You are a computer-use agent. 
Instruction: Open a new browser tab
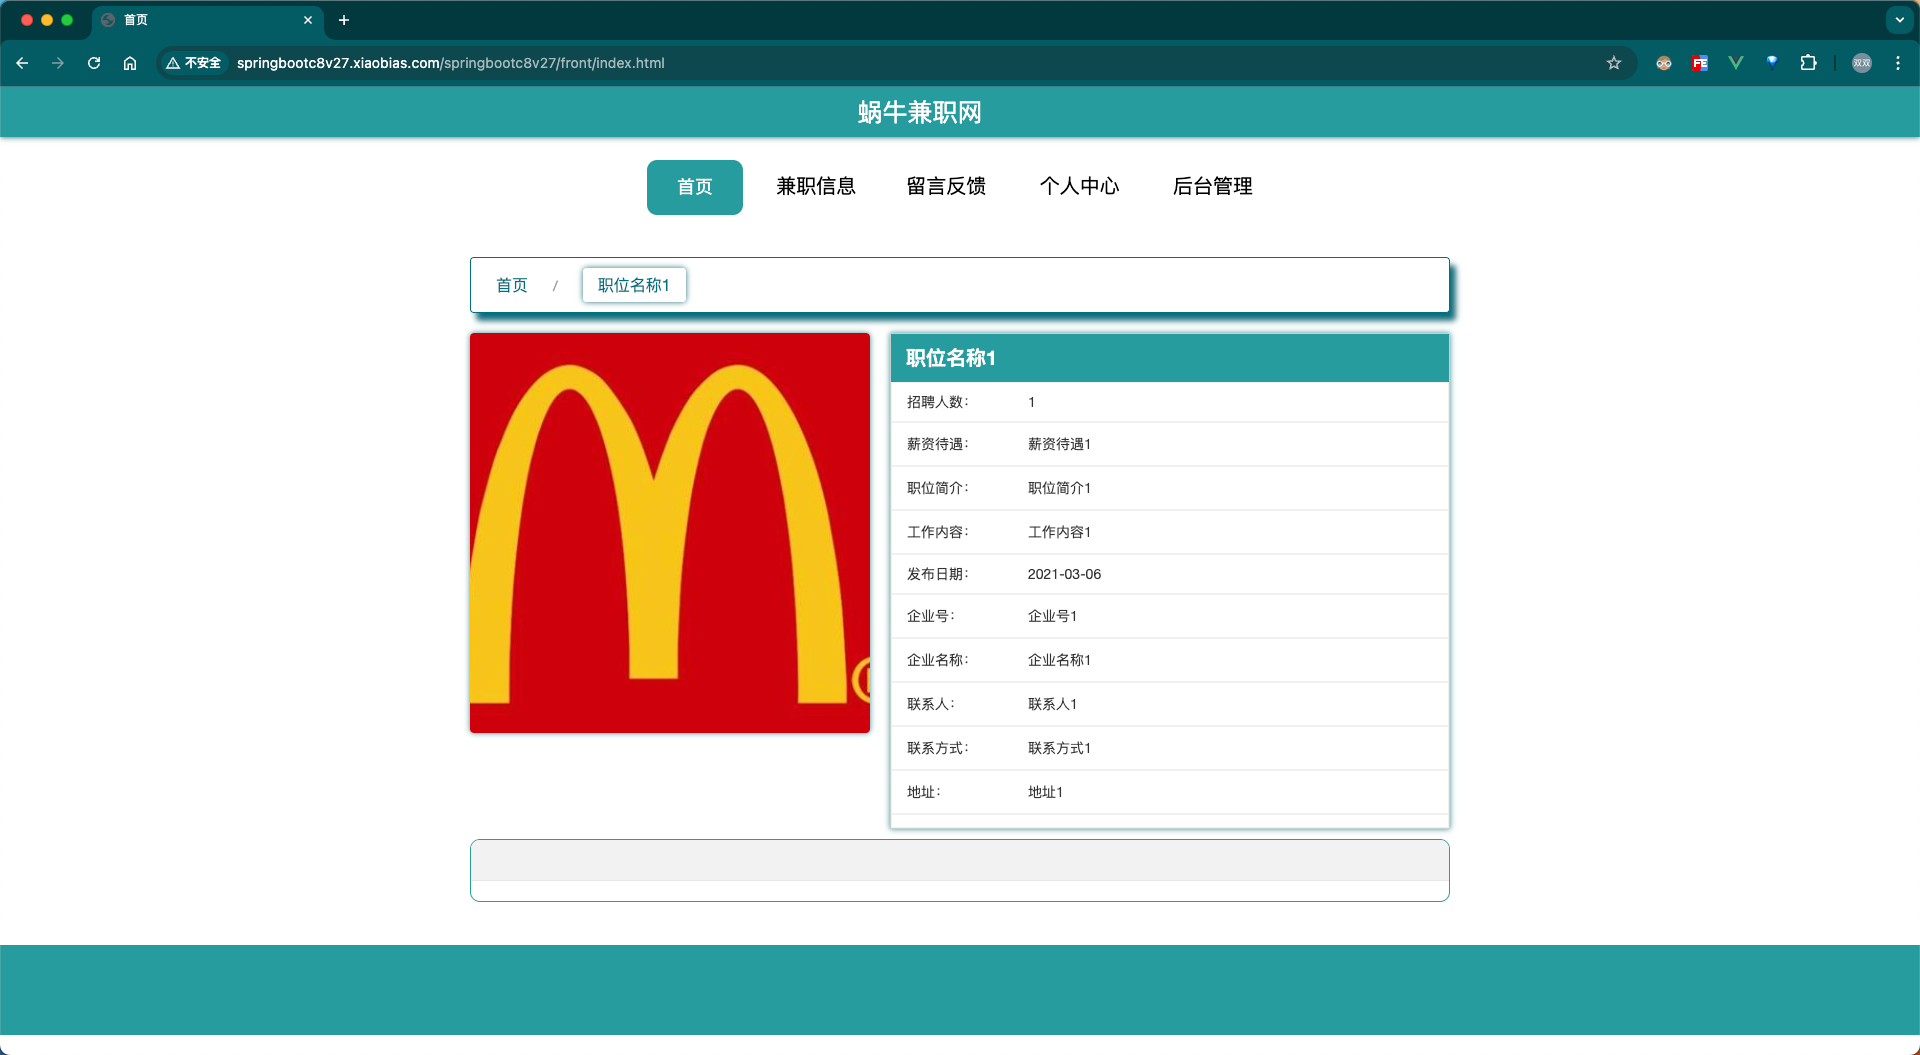pos(344,20)
